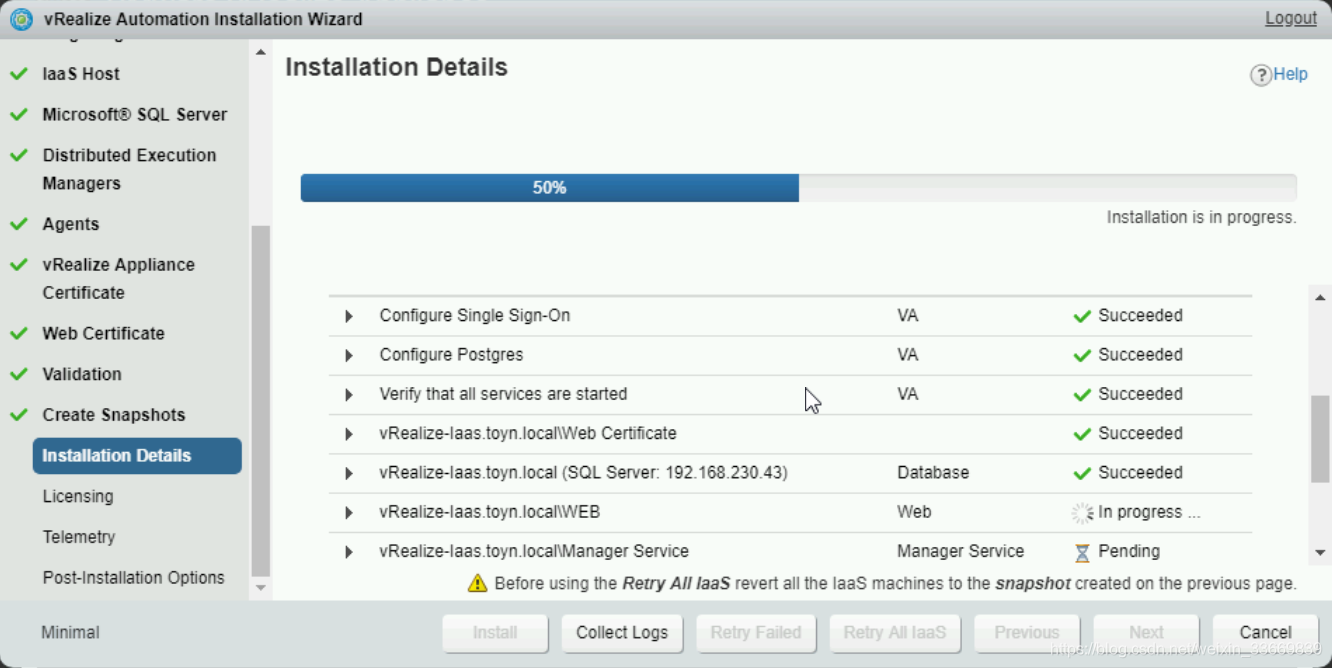Click green check beside vRealize Appliance Certificate
This screenshot has width=1332, height=668.
pyautogui.click(x=19, y=265)
